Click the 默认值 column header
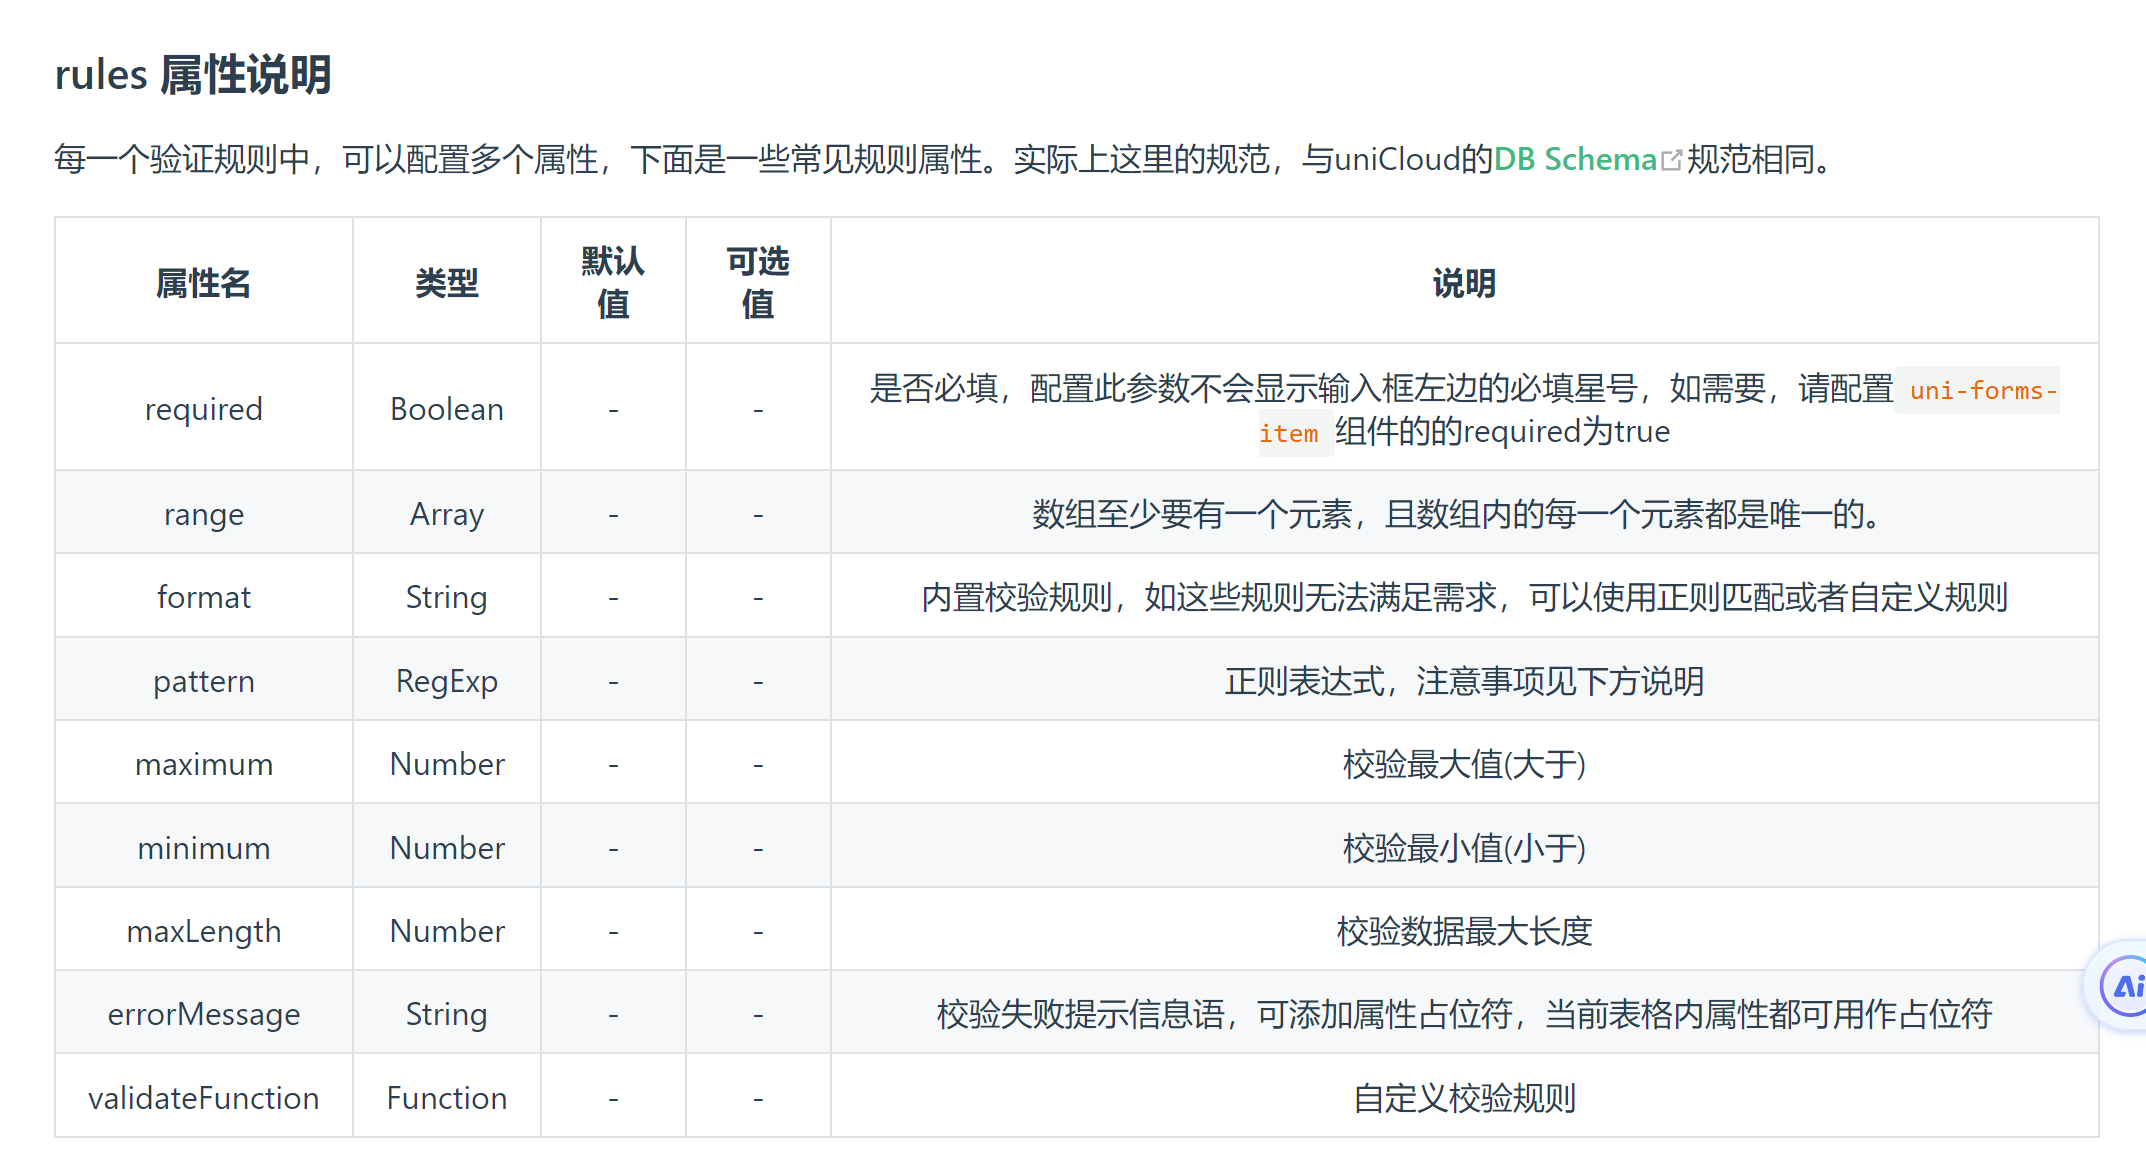 click(613, 282)
